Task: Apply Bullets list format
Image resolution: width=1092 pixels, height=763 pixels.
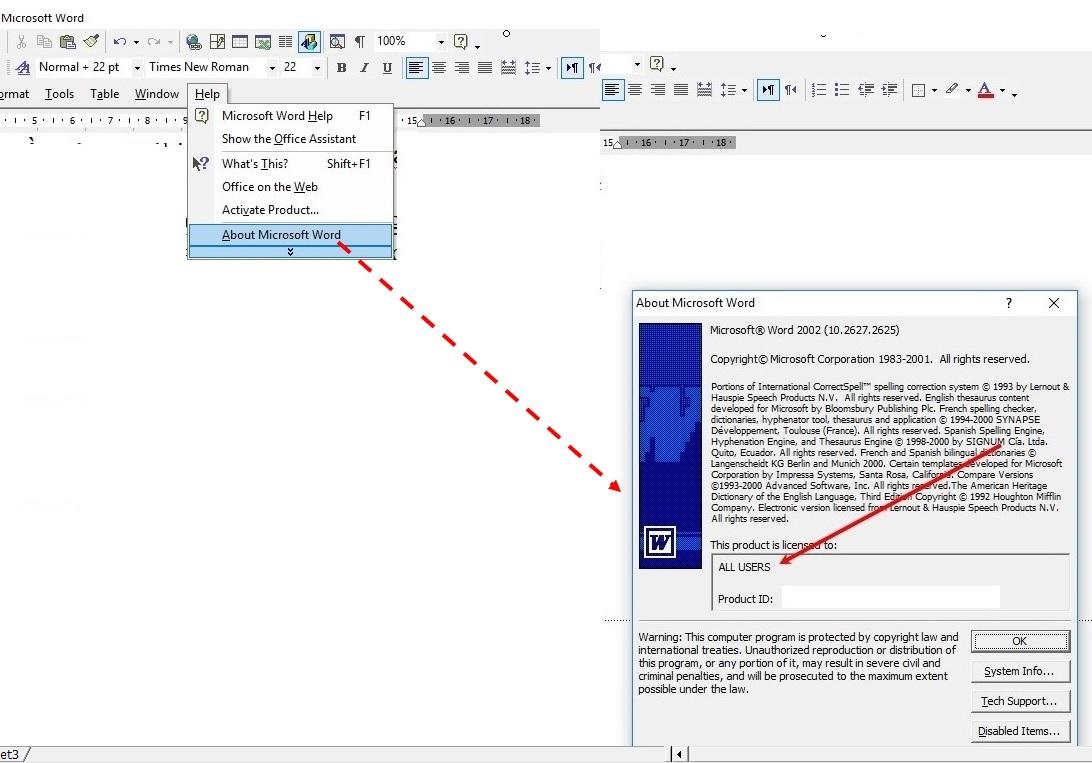Action: pyautogui.click(x=842, y=90)
